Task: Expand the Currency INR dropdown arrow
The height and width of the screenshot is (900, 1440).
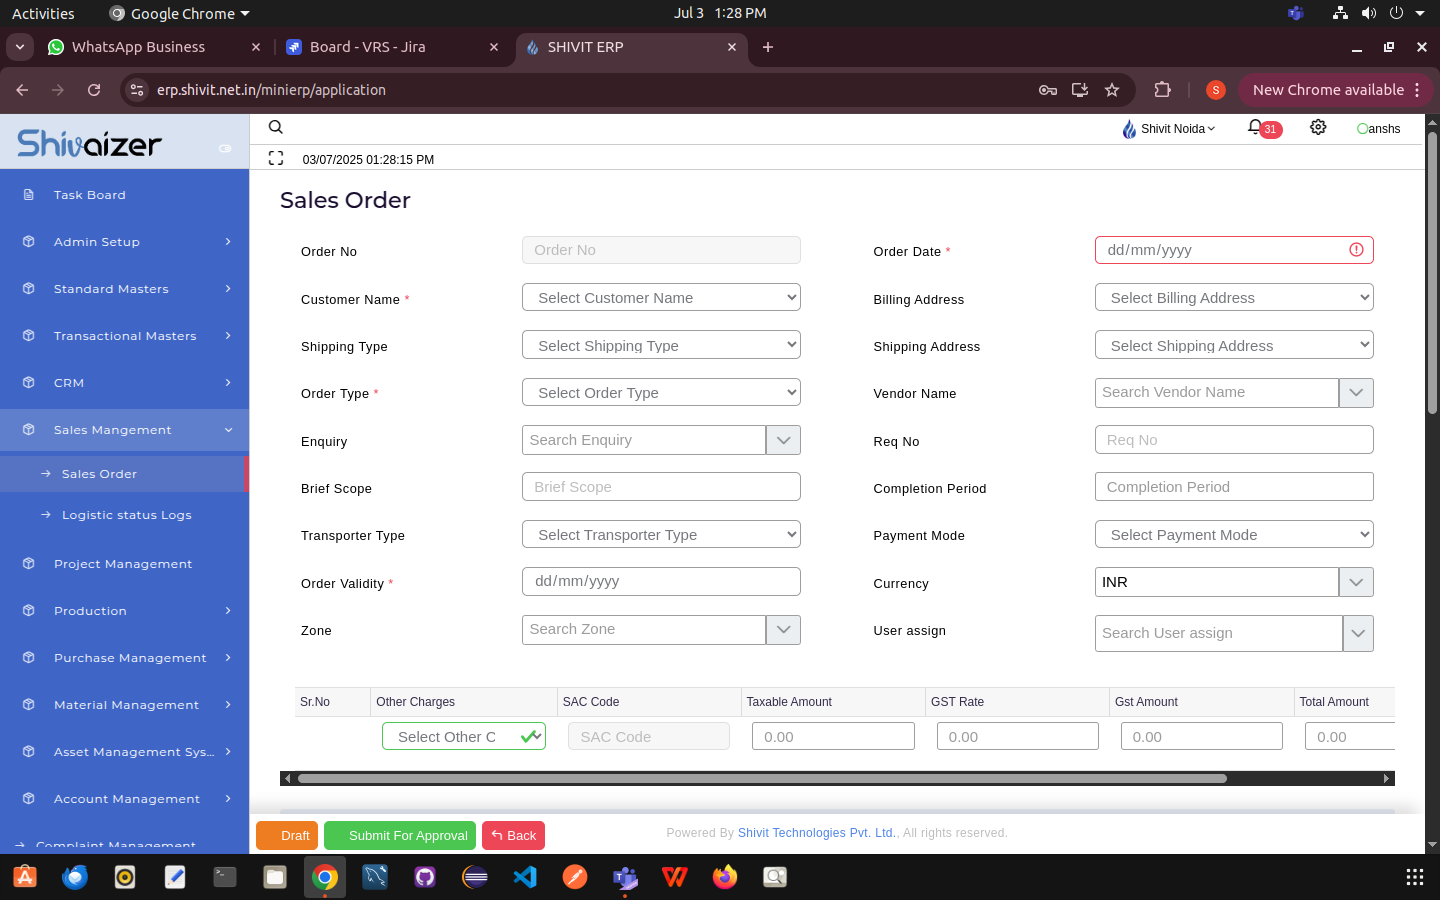Action: click(1356, 582)
